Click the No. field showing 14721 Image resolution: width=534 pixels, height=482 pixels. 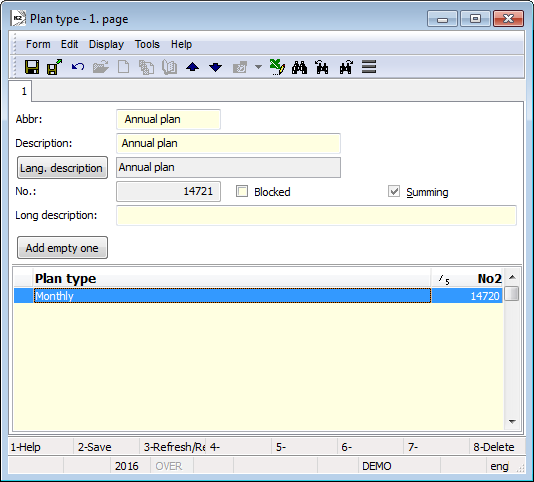point(168,191)
